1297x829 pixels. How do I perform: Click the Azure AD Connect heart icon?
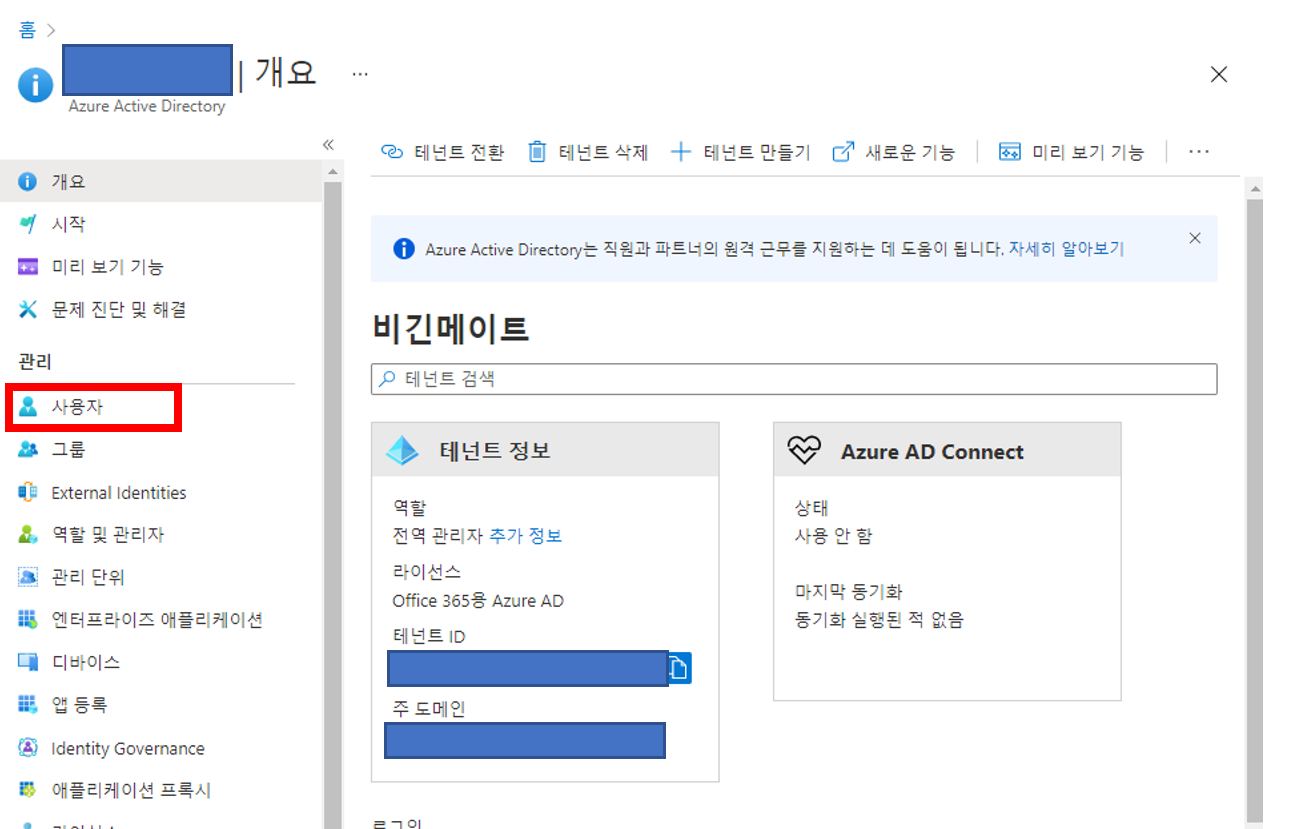click(804, 451)
